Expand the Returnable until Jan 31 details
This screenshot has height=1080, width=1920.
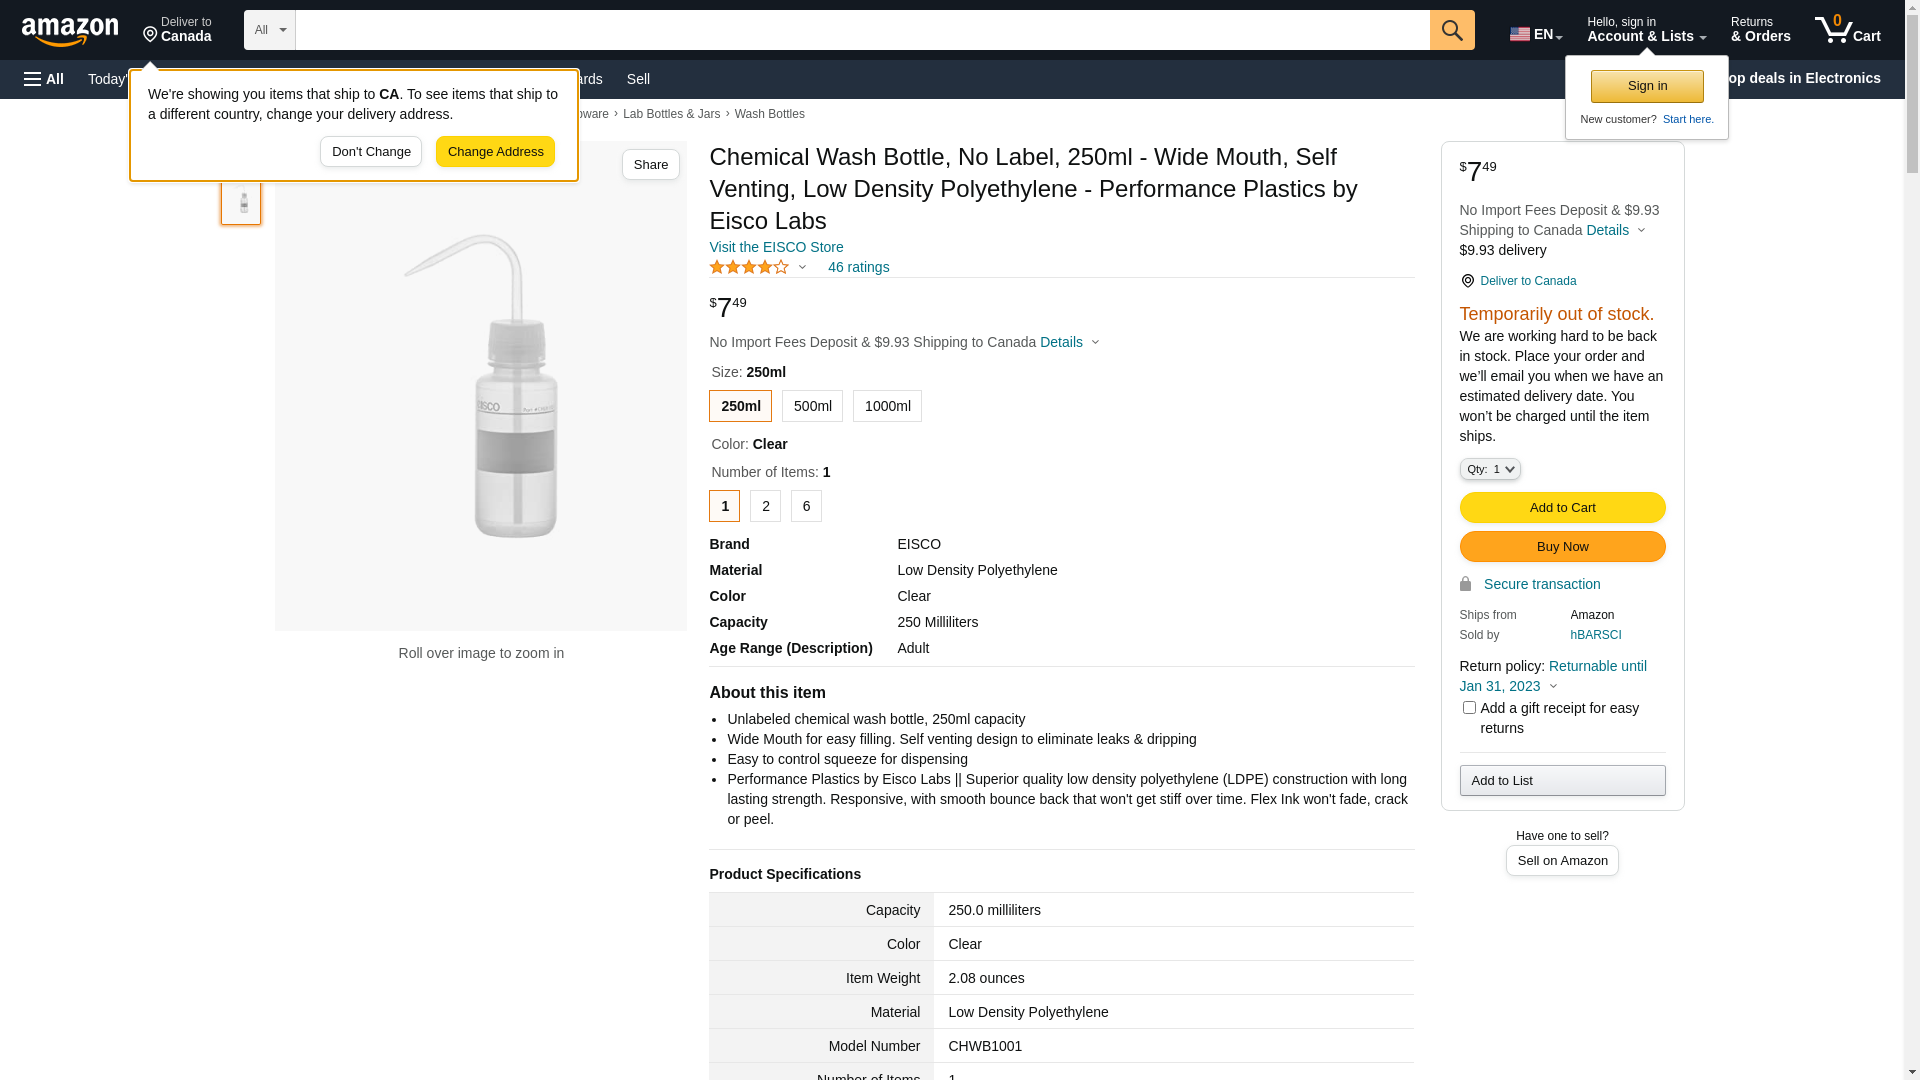click(1553, 676)
